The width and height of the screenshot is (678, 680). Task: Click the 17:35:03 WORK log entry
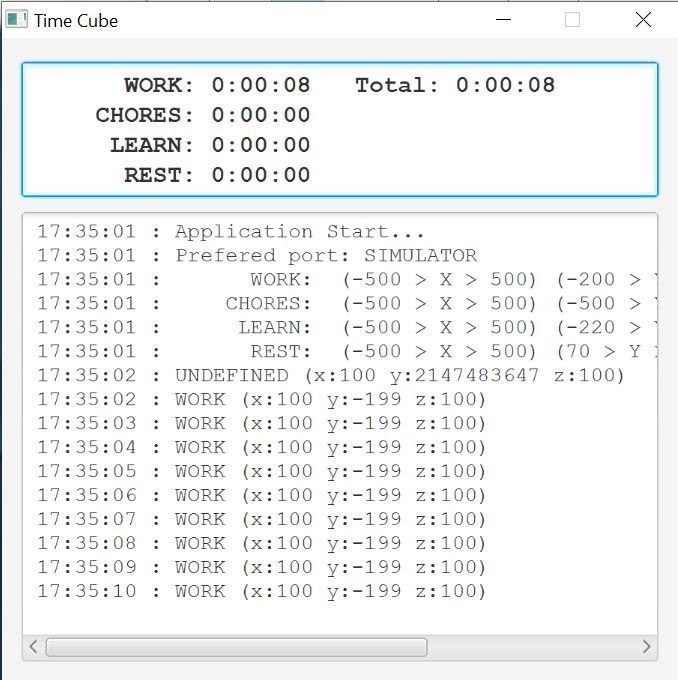click(262, 424)
